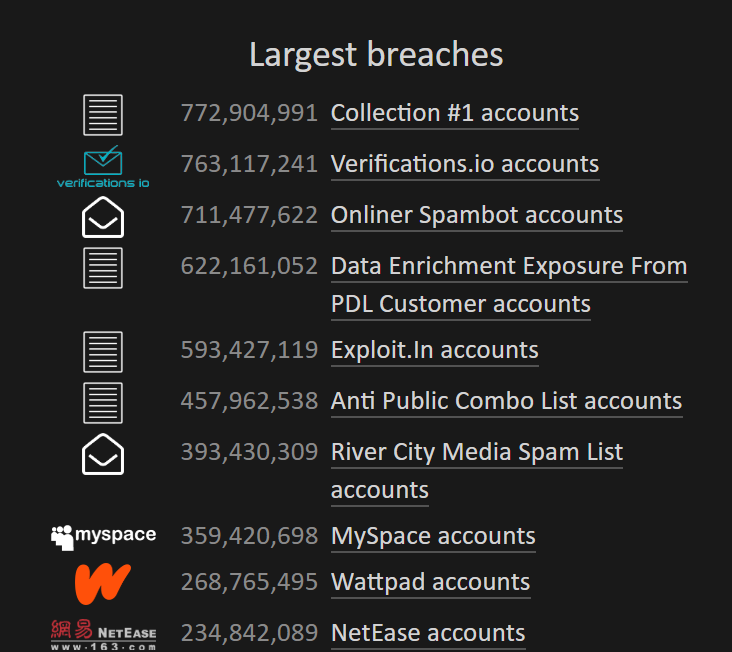Open the Wattpad accounts link
This screenshot has width=732, height=652.
(x=430, y=582)
